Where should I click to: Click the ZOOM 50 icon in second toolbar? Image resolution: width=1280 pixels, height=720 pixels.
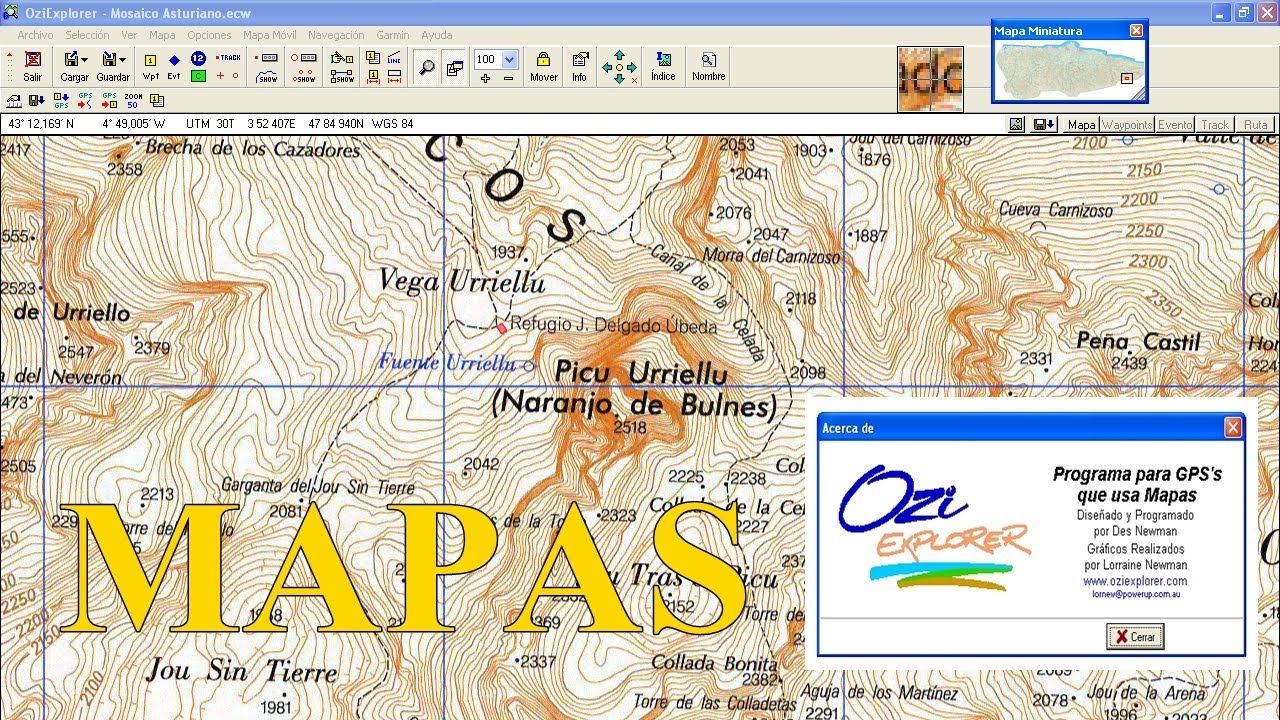(133, 100)
